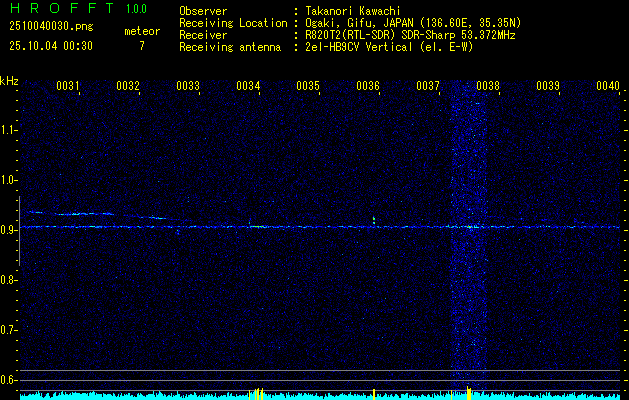Click the drifting trace above carrier near 0031
629x400 pixels.
click(84, 214)
